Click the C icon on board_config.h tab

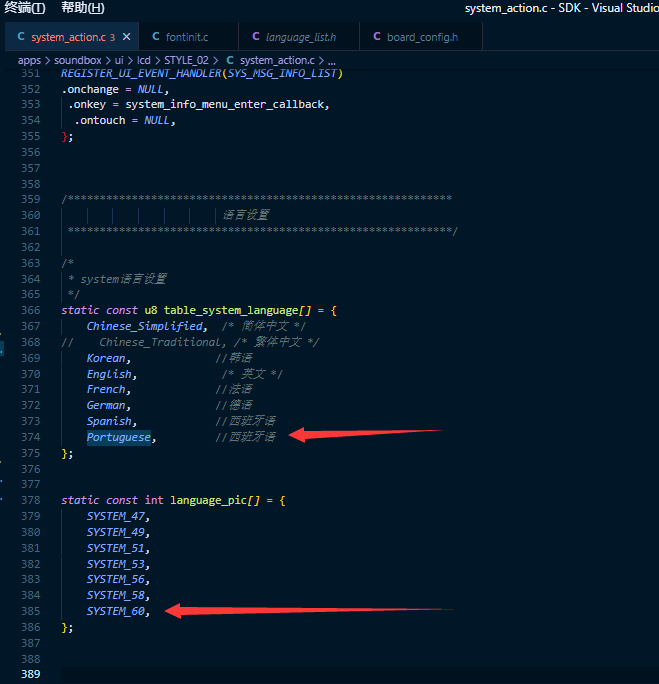pyautogui.click(x=377, y=37)
